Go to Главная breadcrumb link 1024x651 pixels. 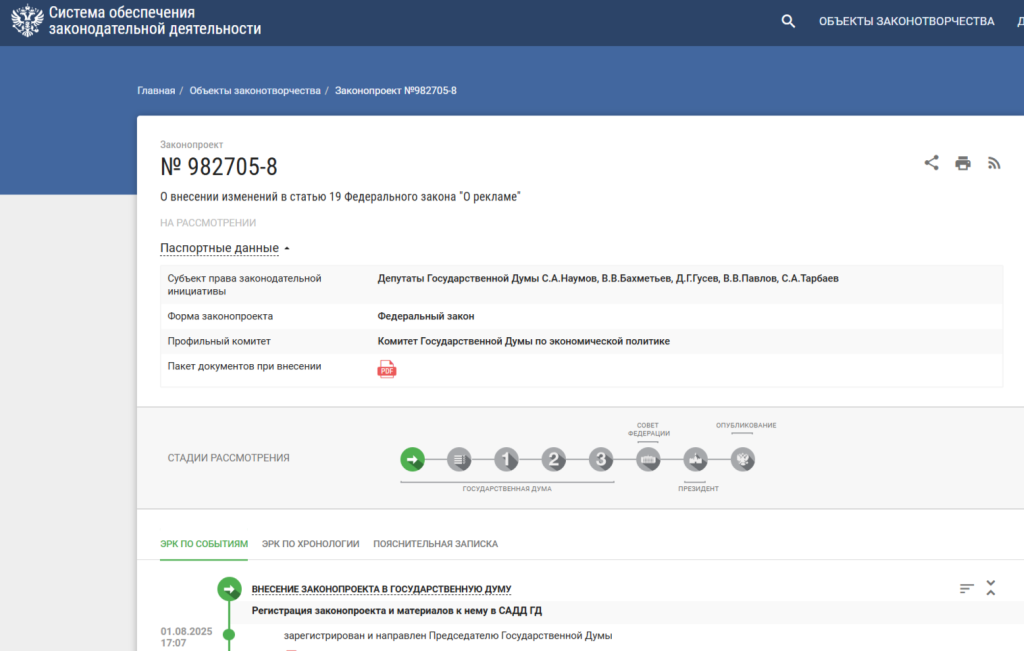[156, 91]
